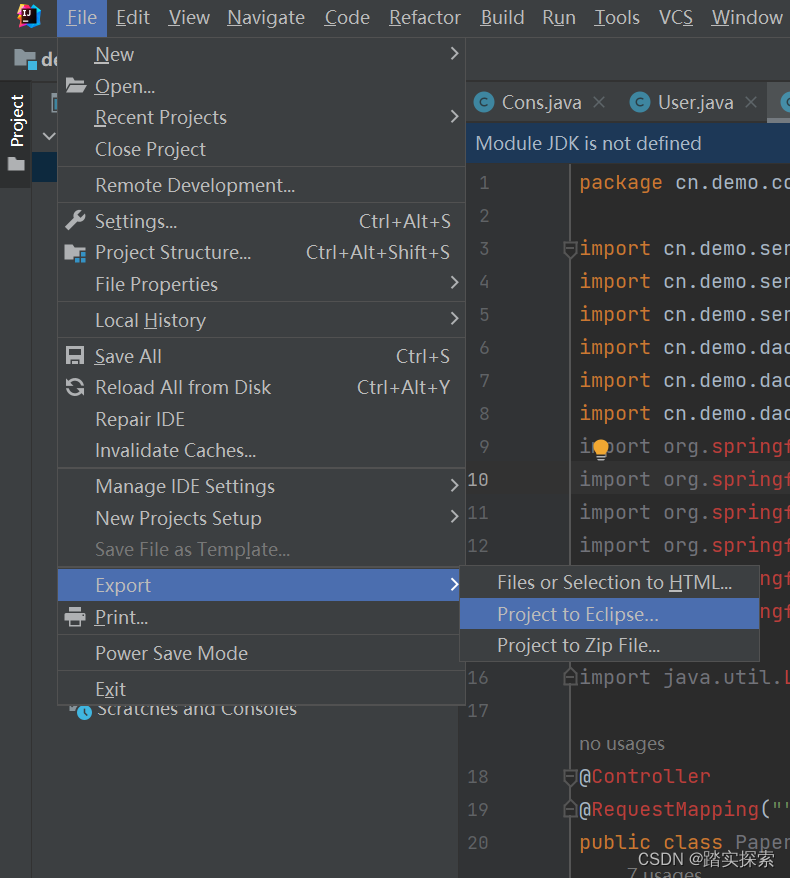Open the Build menu
The width and height of the screenshot is (790, 878).
(x=502, y=18)
